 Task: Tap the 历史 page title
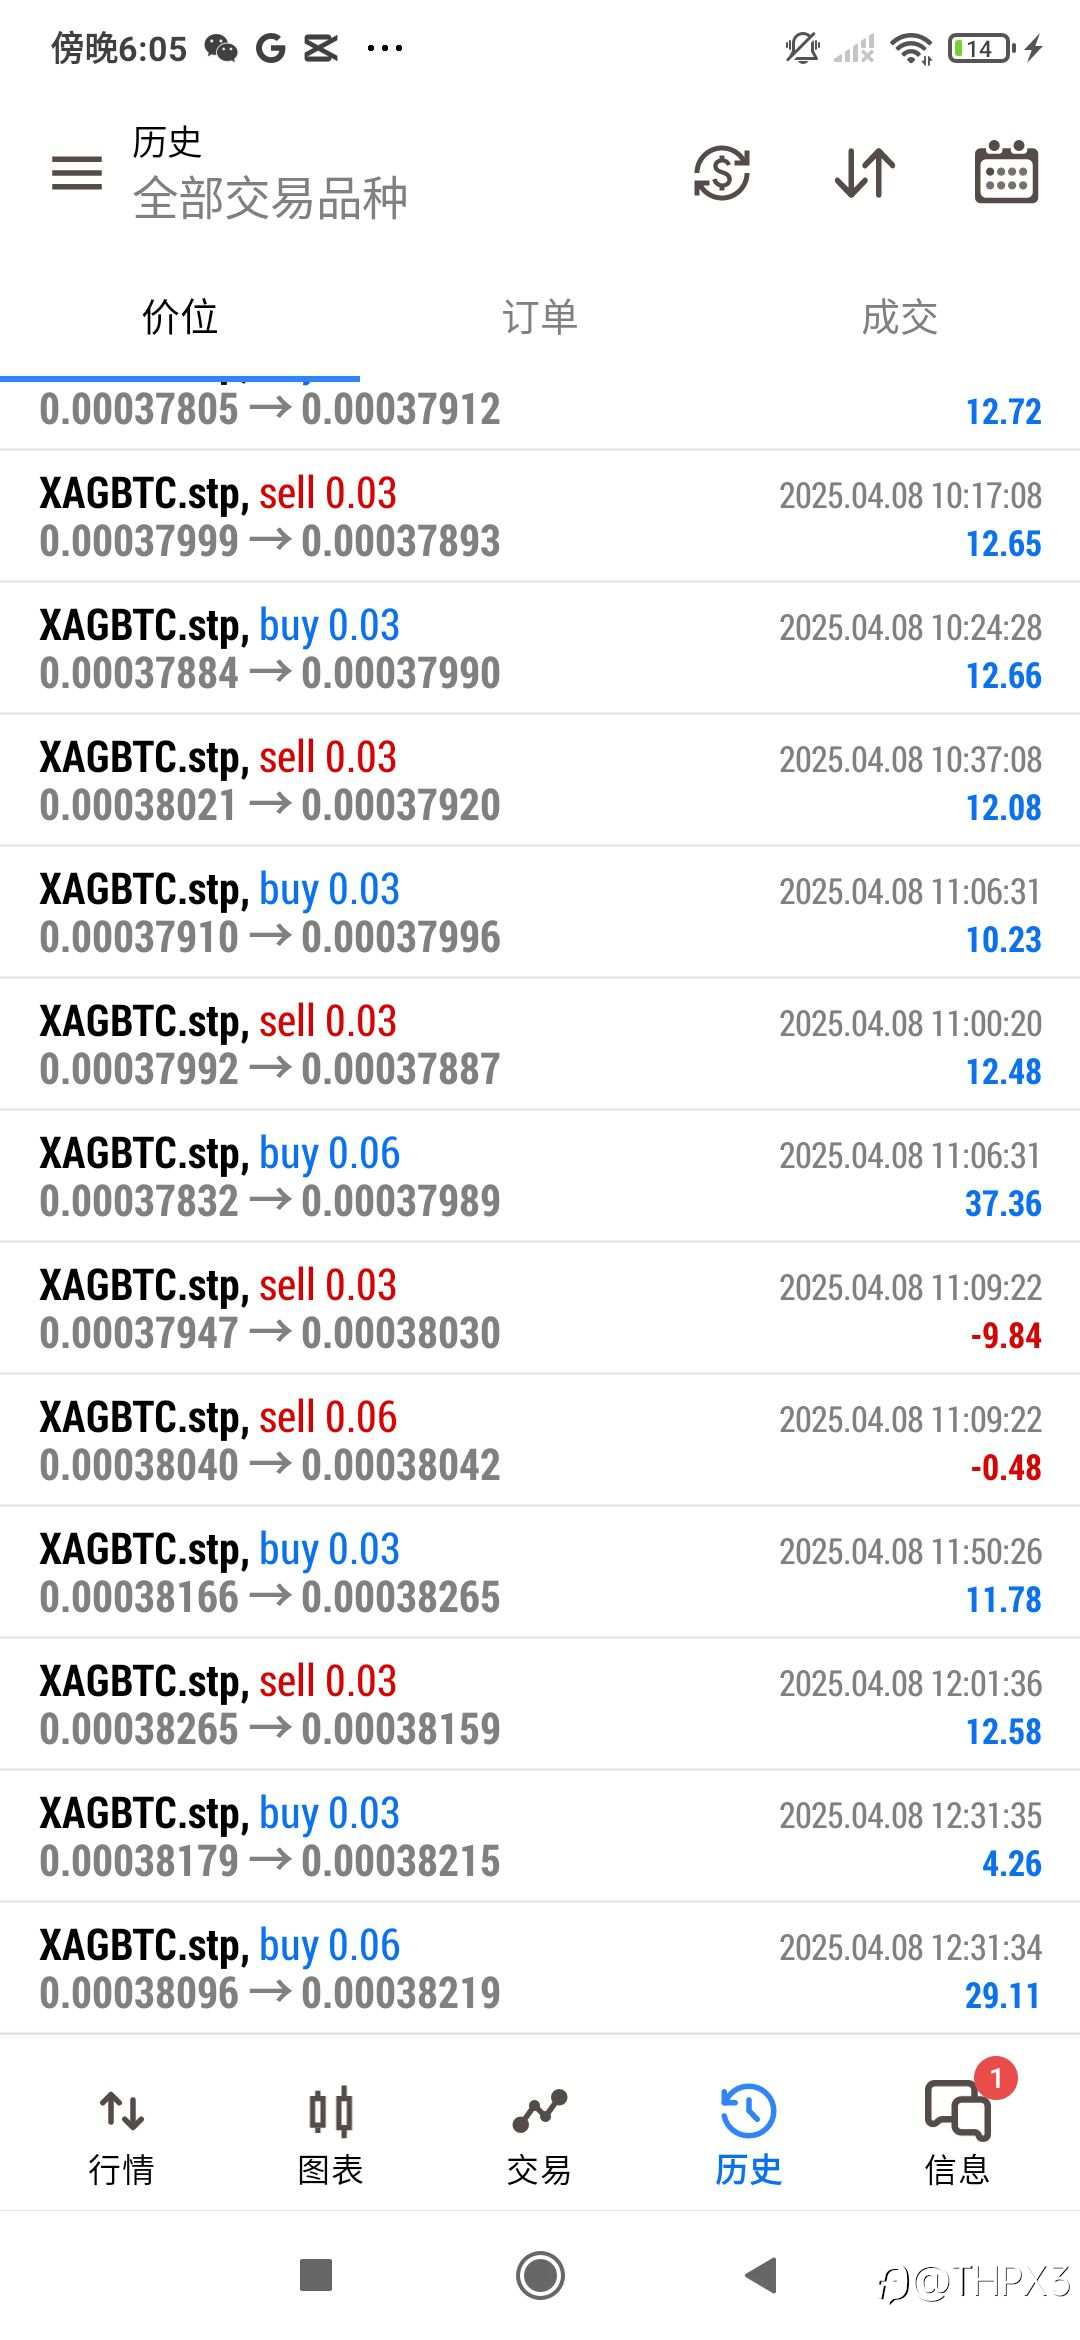tap(167, 143)
